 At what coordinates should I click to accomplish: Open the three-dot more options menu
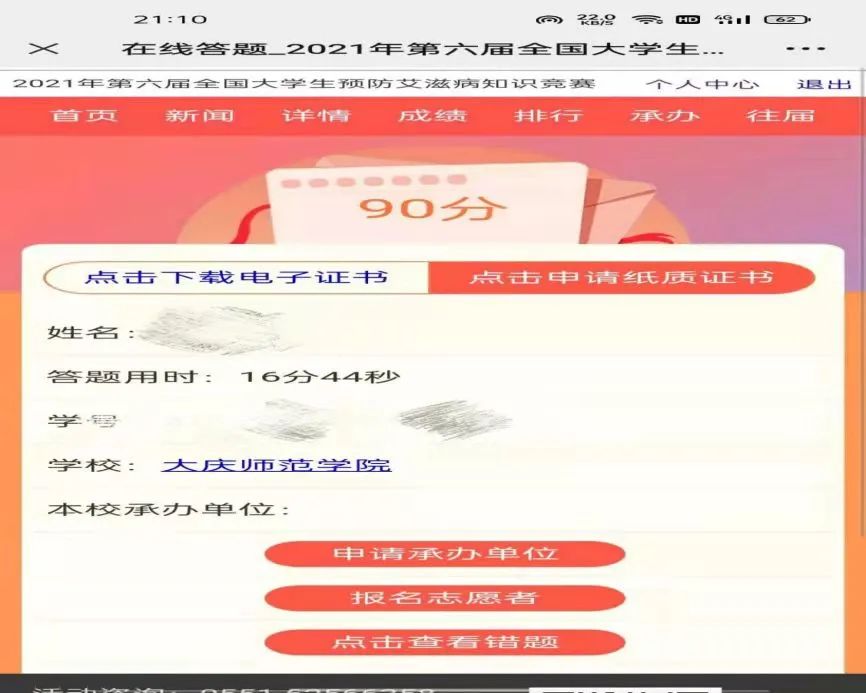click(806, 49)
